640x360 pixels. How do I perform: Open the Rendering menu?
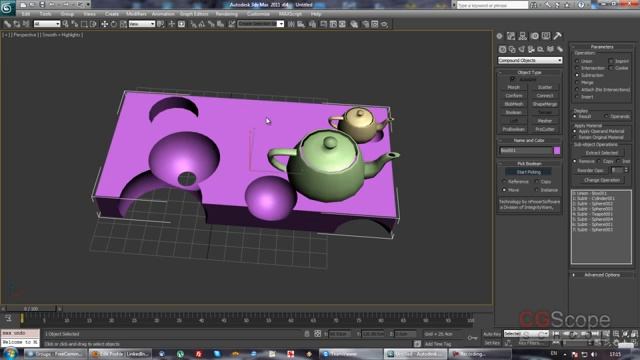click(x=227, y=14)
